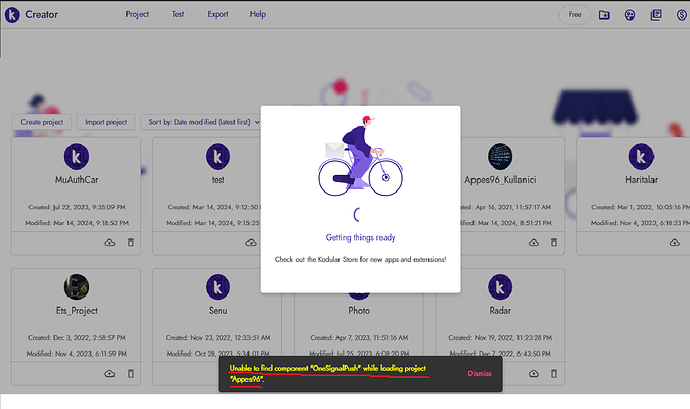This screenshot has height=409, width=690.
Task: Open the Ets_Project name
Action: pyautogui.click(x=77, y=310)
